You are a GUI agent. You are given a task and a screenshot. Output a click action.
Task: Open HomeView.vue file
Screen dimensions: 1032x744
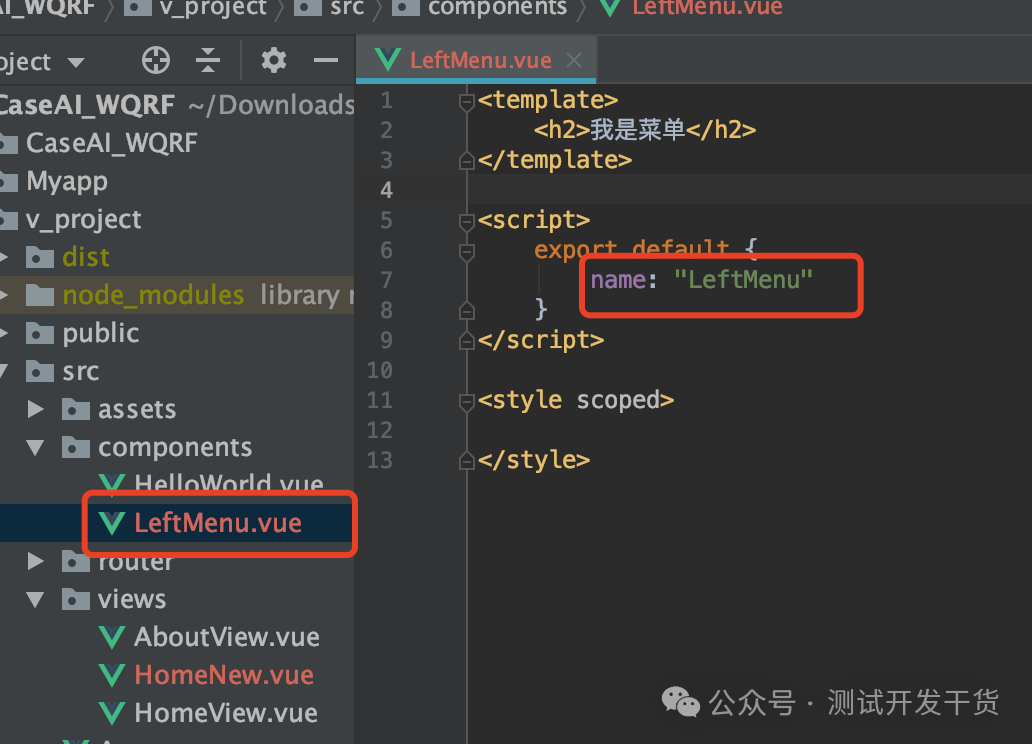(226, 714)
